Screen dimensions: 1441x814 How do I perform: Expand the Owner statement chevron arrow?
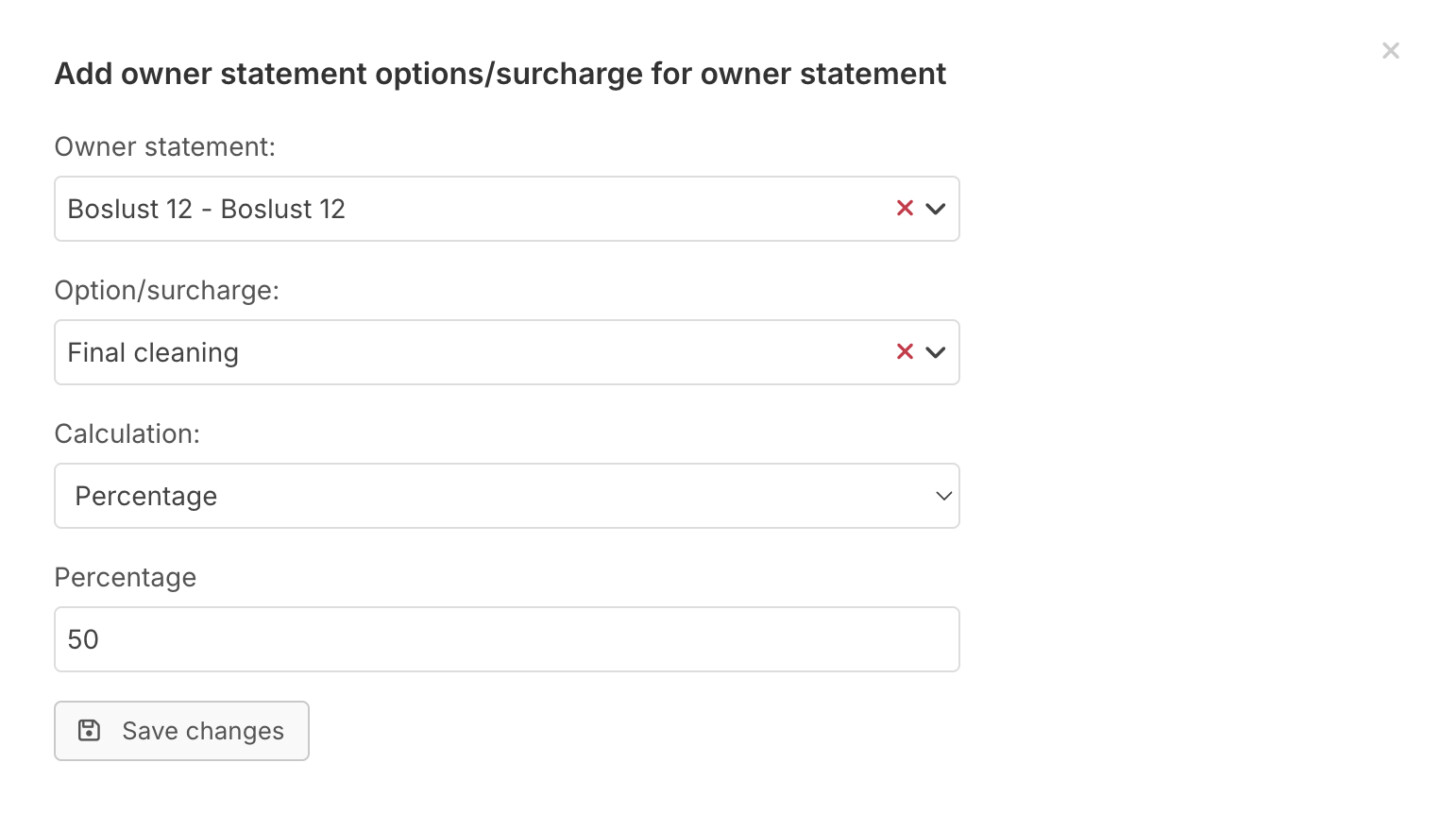coord(935,208)
